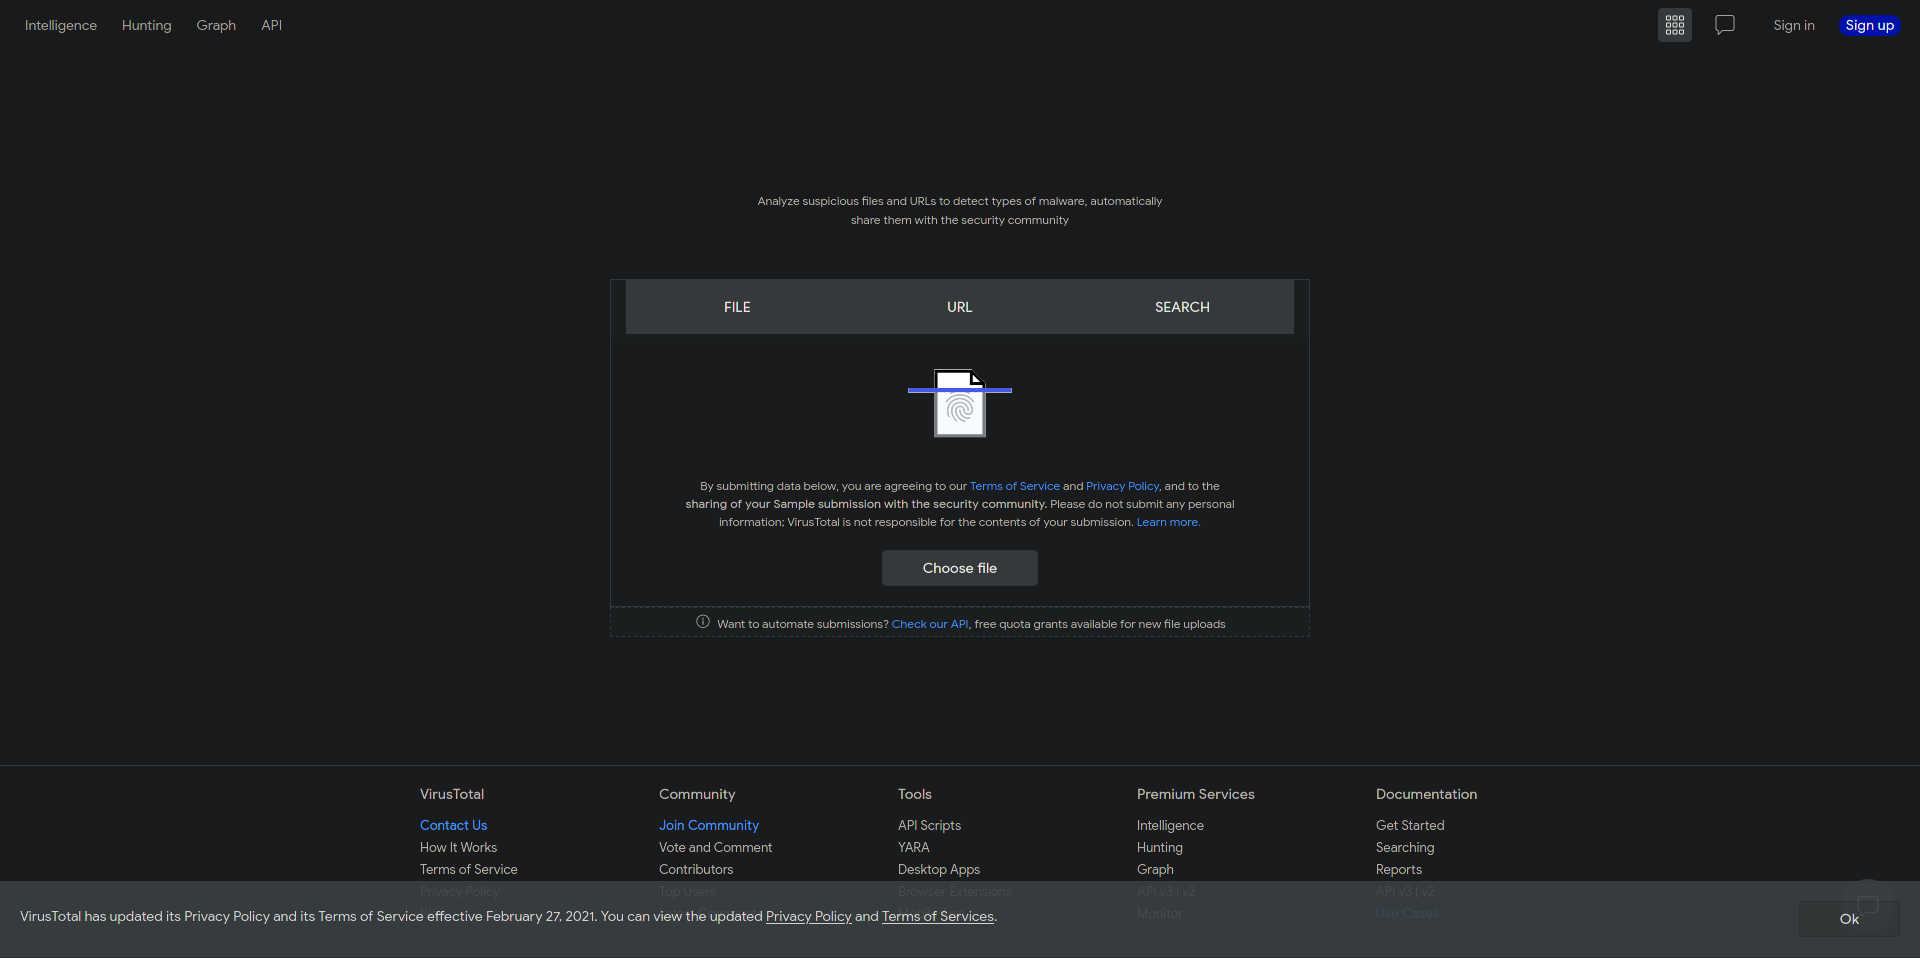Switch to the FILE tab
1920x958 pixels.
737,307
